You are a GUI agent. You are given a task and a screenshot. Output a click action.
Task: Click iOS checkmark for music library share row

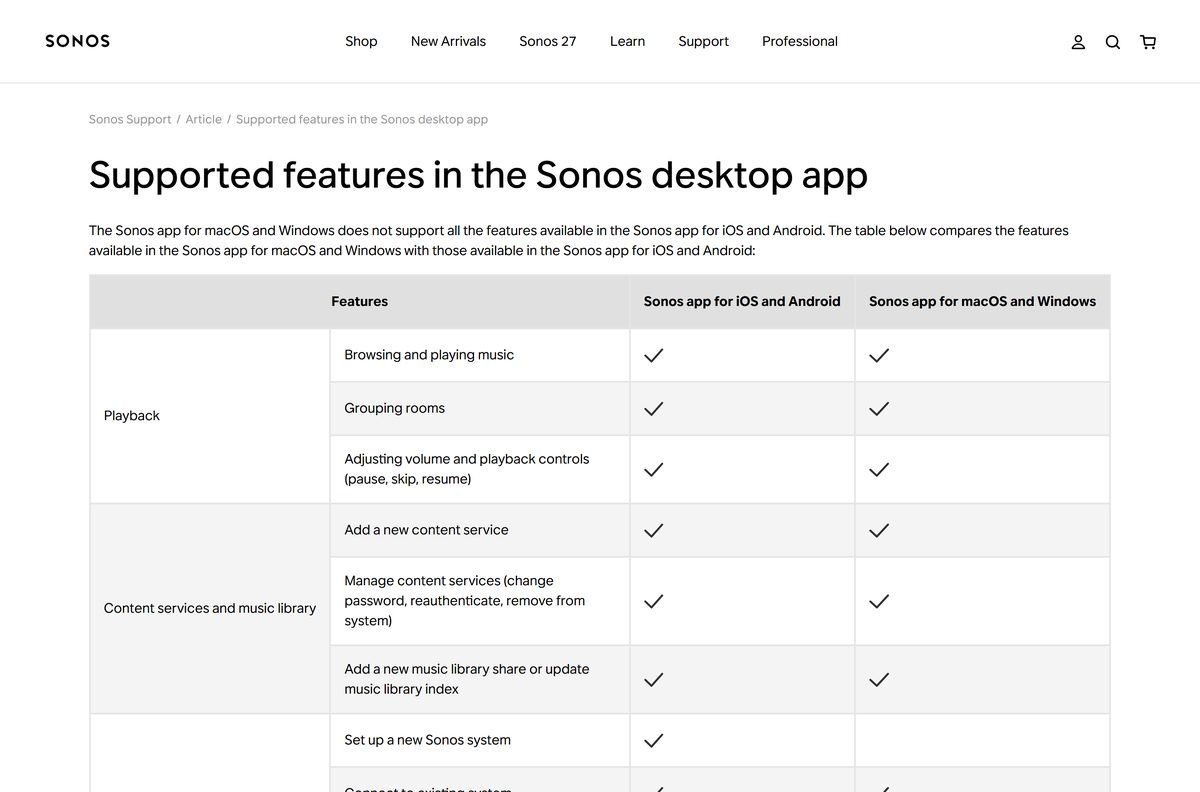point(654,679)
